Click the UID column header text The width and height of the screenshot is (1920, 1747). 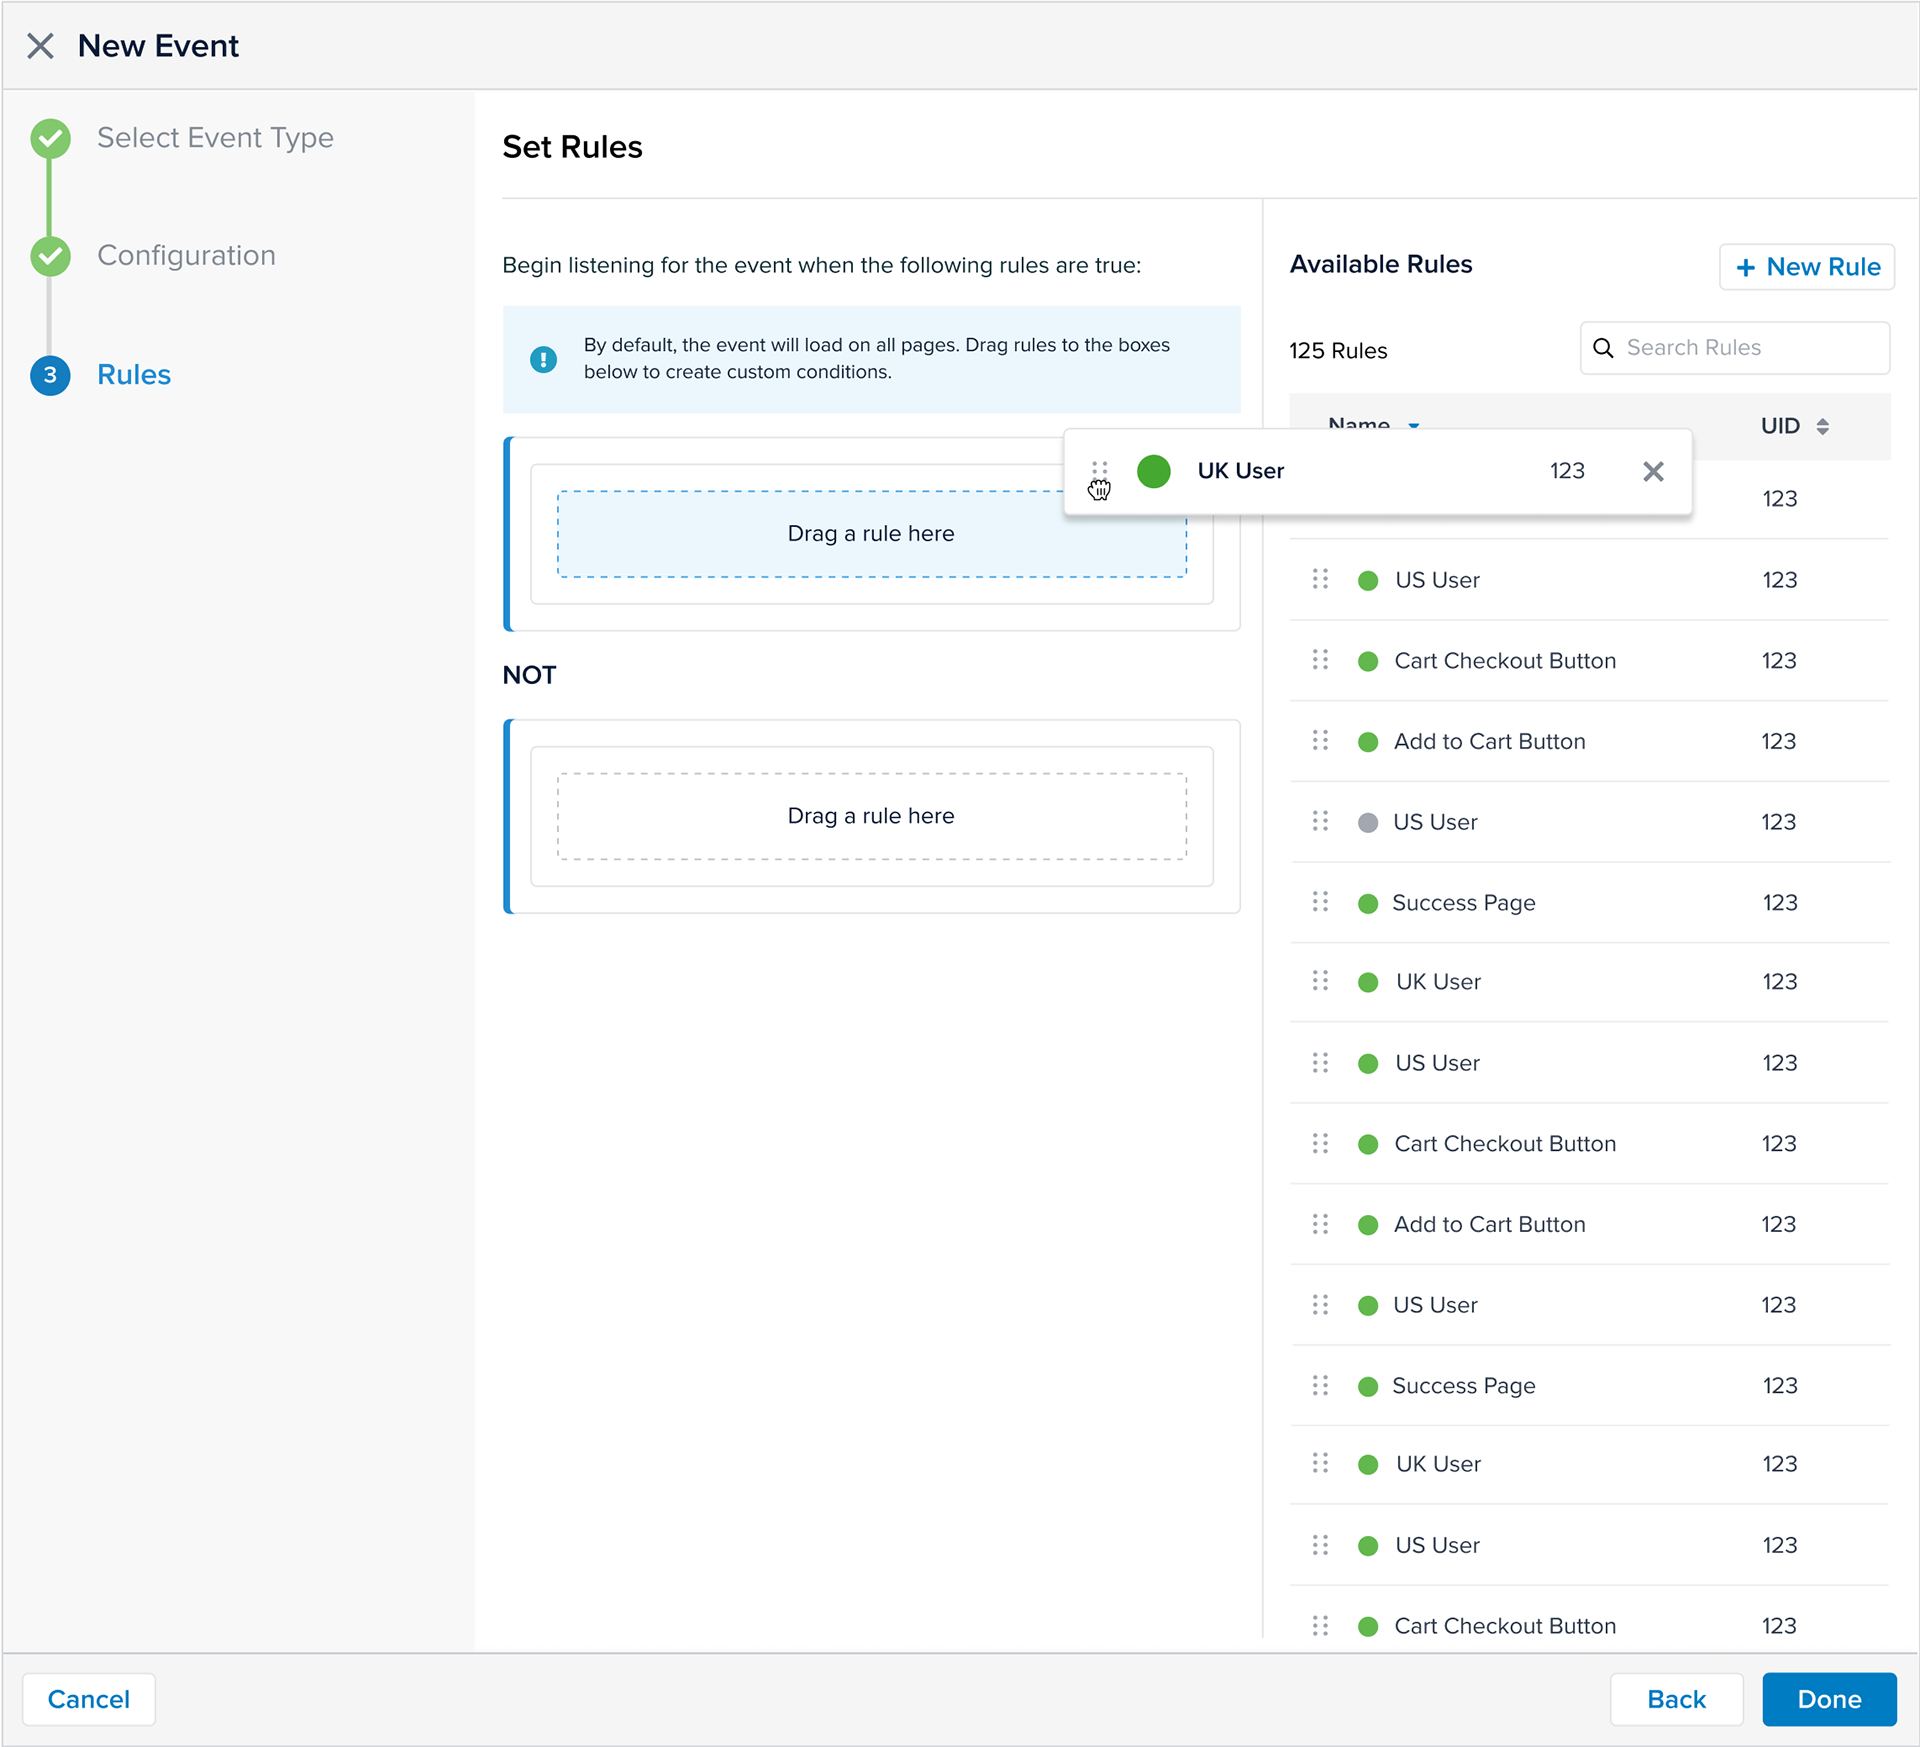(x=1780, y=427)
